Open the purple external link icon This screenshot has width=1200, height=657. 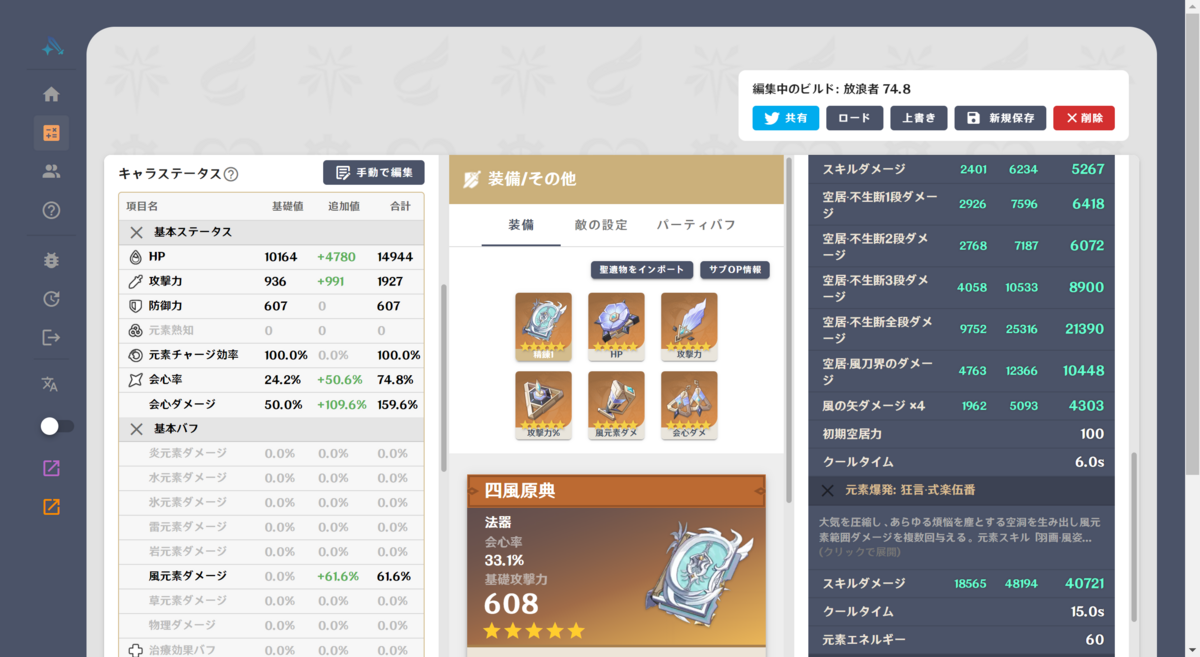point(51,468)
